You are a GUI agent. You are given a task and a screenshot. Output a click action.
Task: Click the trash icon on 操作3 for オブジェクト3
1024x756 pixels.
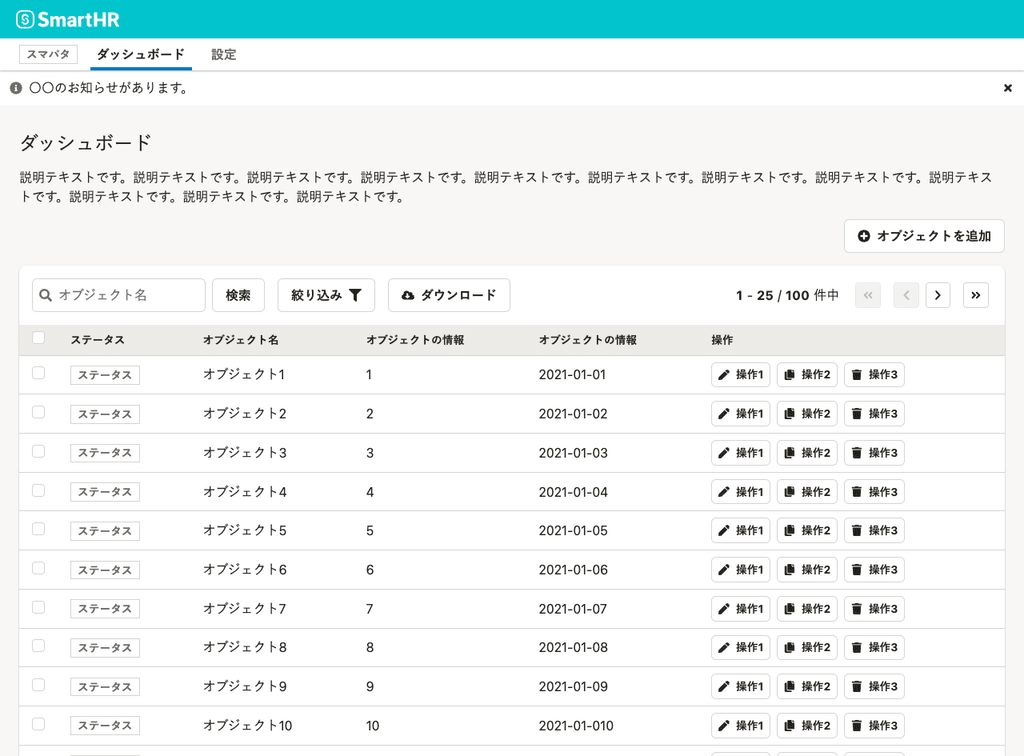pos(858,452)
